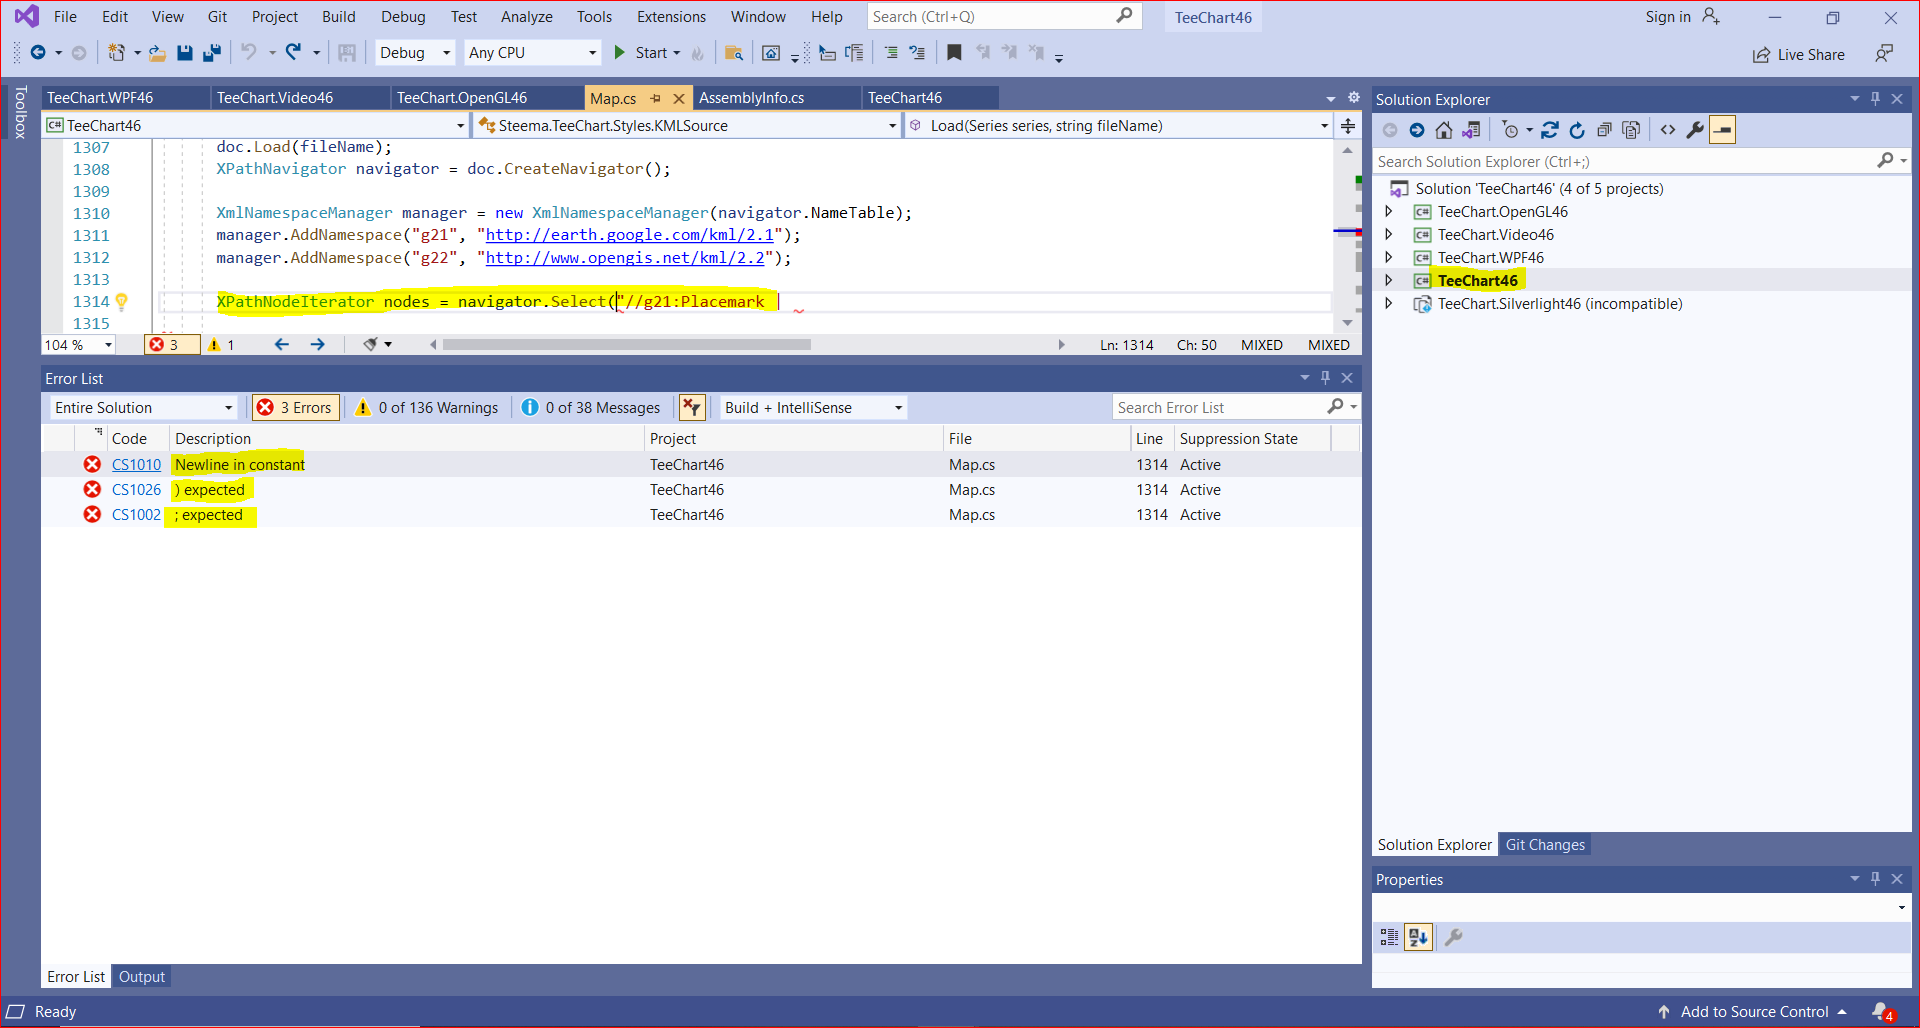Open the CS1010 error code link
Screen dimensions: 1920x1028
click(136, 465)
